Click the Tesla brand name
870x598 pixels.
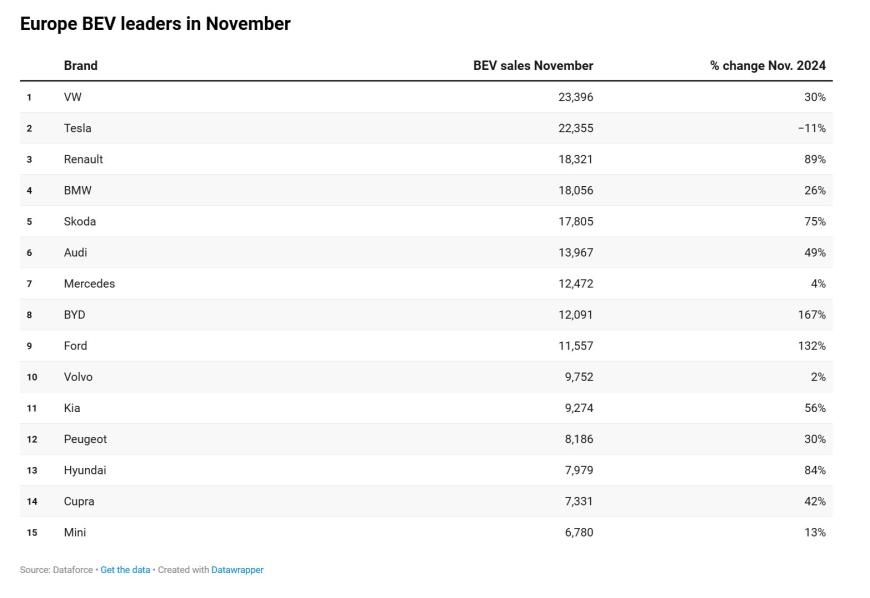[78, 128]
